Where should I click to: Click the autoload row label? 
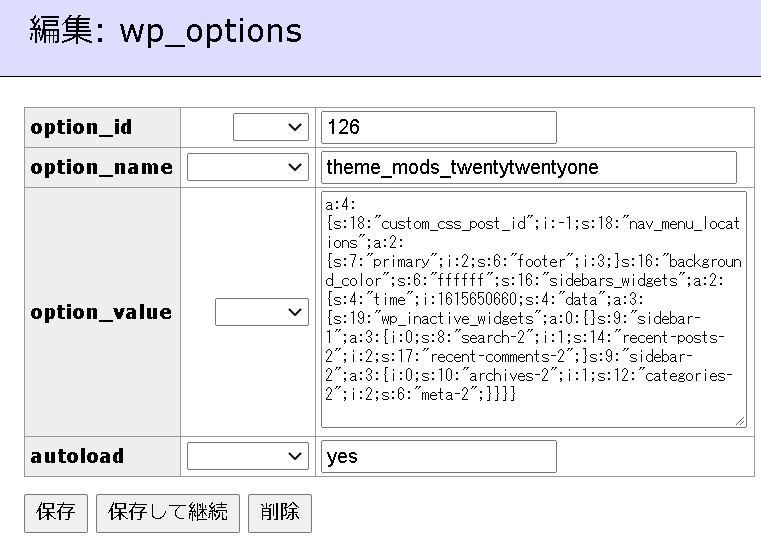tap(77, 456)
